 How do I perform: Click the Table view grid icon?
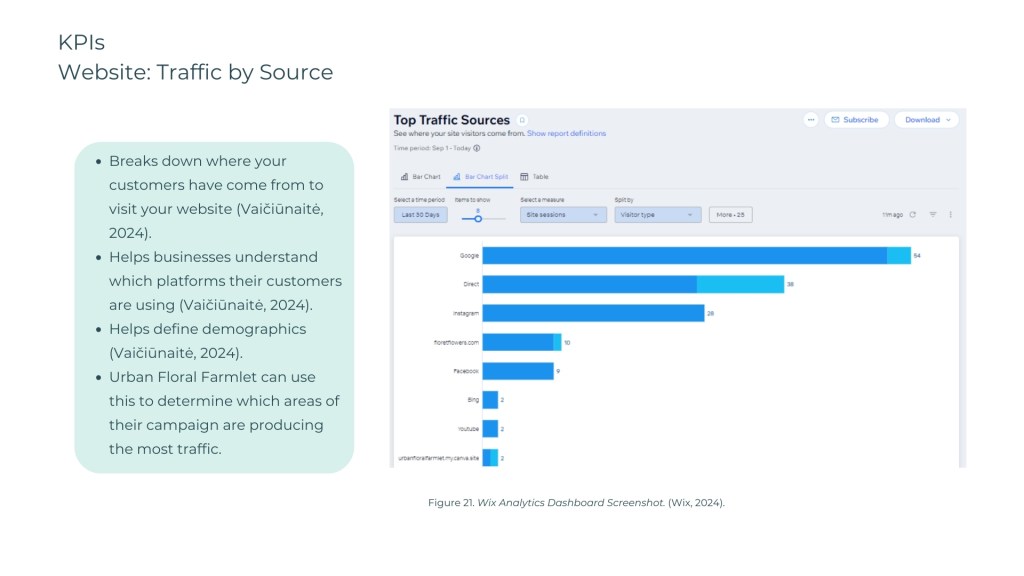click(524, 177)
